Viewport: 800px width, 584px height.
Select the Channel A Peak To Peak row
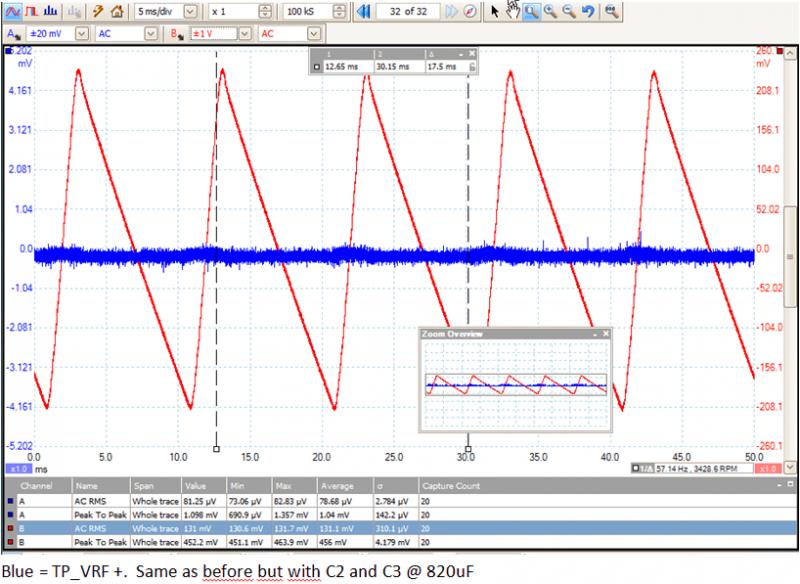401,515
